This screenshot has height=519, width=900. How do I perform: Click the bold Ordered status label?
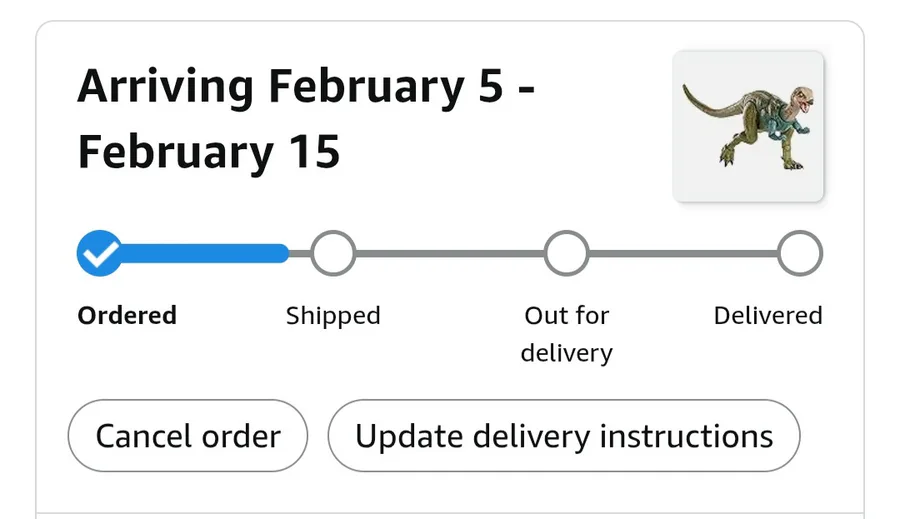(x=127, y=316)
